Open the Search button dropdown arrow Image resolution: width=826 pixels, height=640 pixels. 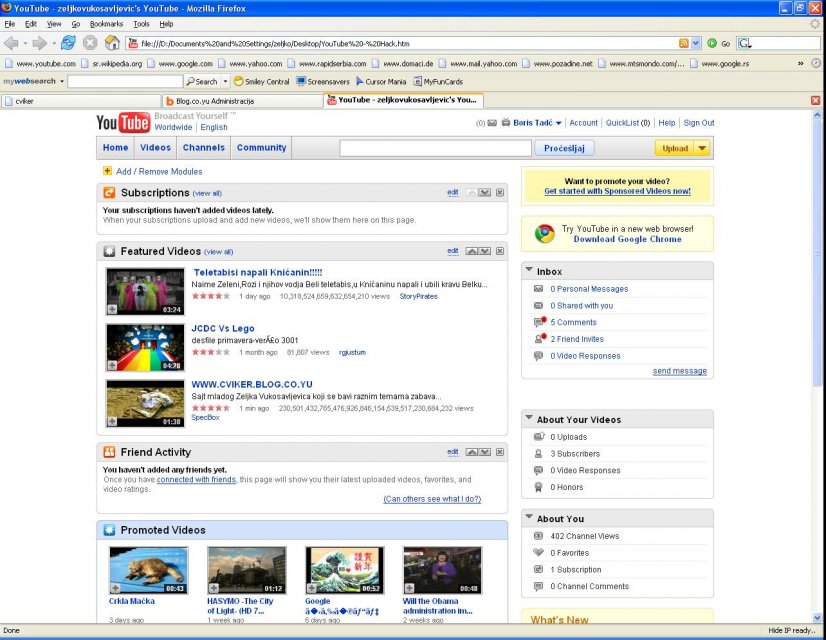pyautogui.click(x=225, y=81)
